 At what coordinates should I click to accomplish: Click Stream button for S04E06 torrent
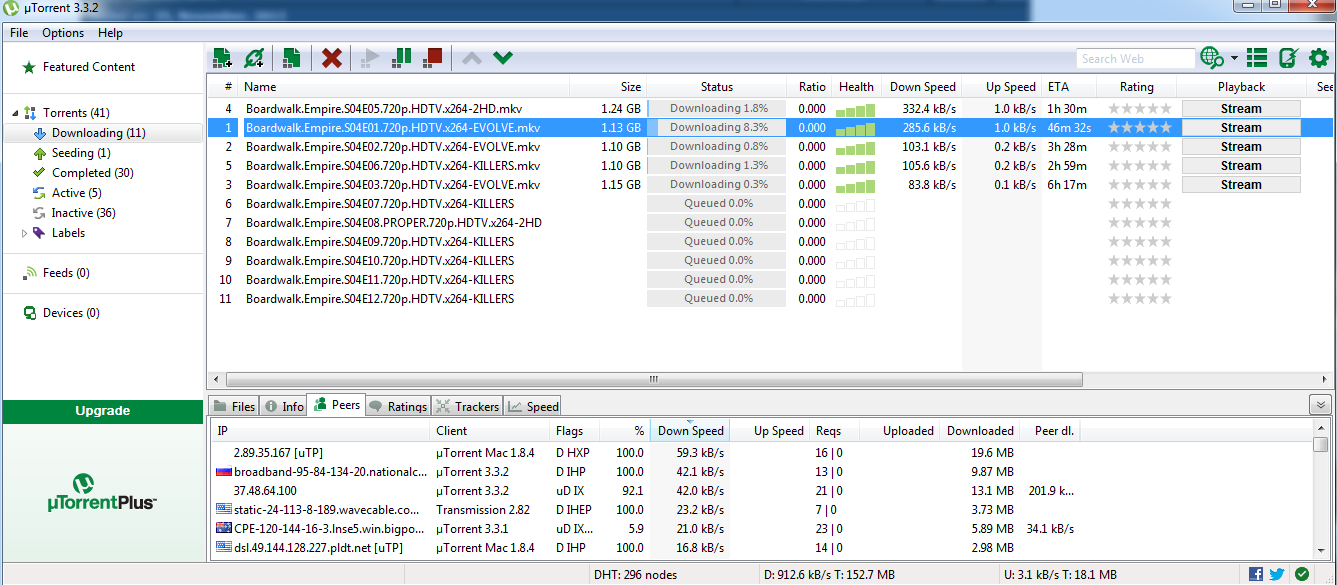point(1241,166)
